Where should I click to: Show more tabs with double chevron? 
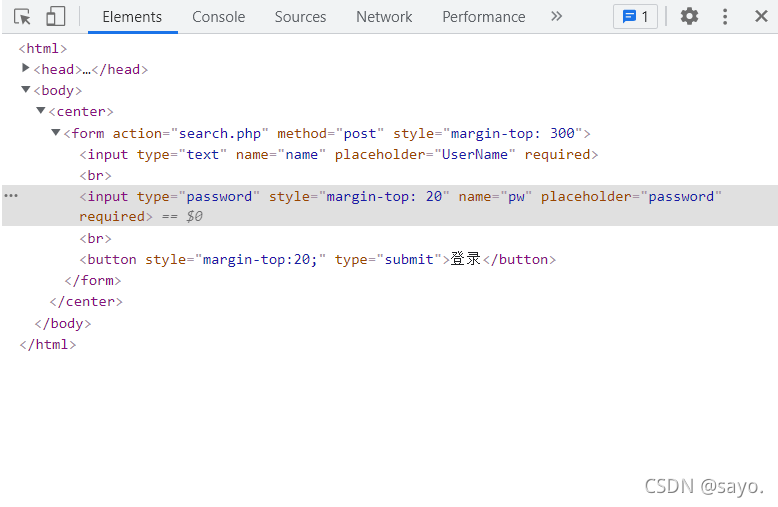[x=557, y=16]
